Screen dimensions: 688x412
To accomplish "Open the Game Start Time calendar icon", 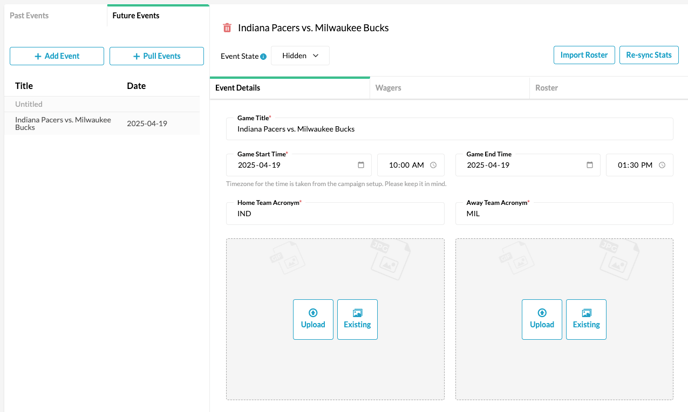I will click(x=361, y=165).
